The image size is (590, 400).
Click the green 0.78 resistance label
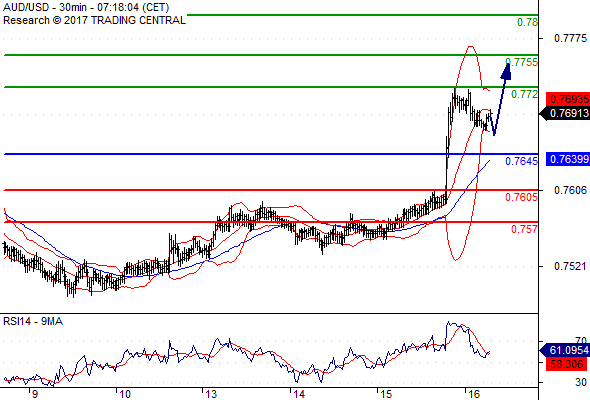[527, 22]
